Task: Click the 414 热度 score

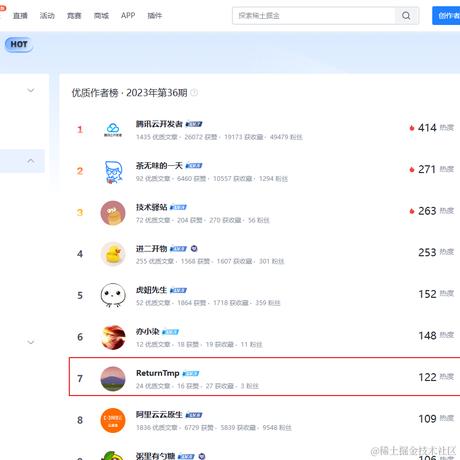Action: point(436,128)
